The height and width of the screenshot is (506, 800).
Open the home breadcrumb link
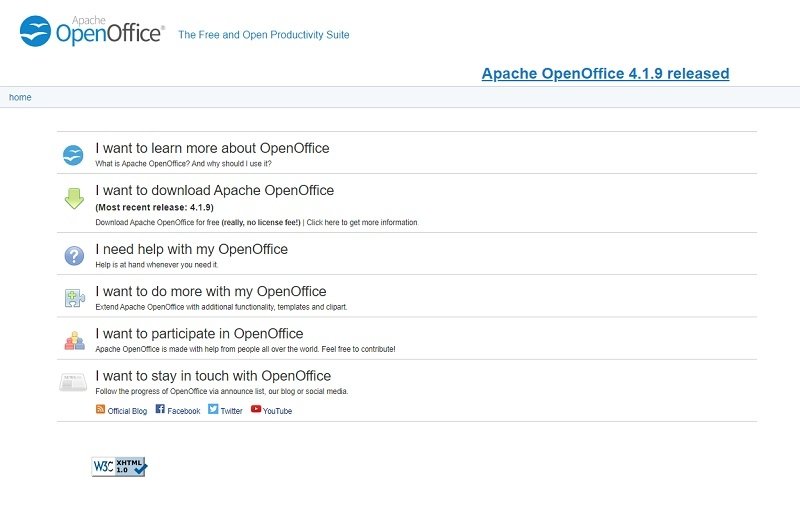[x=20, y=97]
